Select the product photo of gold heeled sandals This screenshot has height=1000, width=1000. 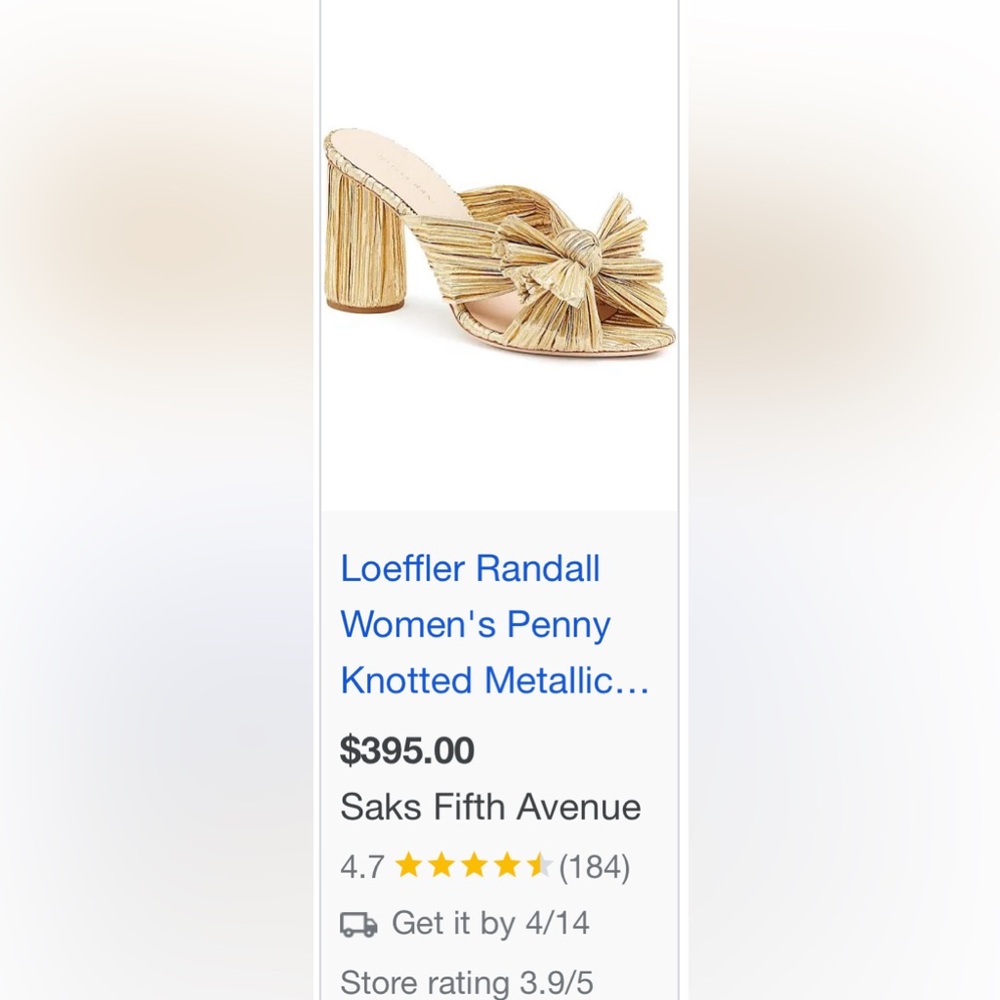point(500,250)
